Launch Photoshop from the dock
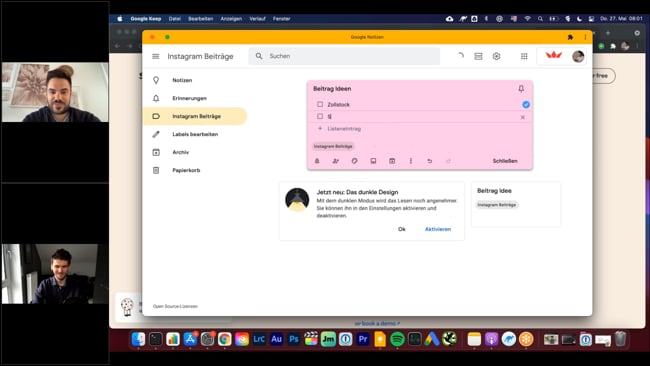The width and height of the screenshot is (650, 366). pos(294,339)
